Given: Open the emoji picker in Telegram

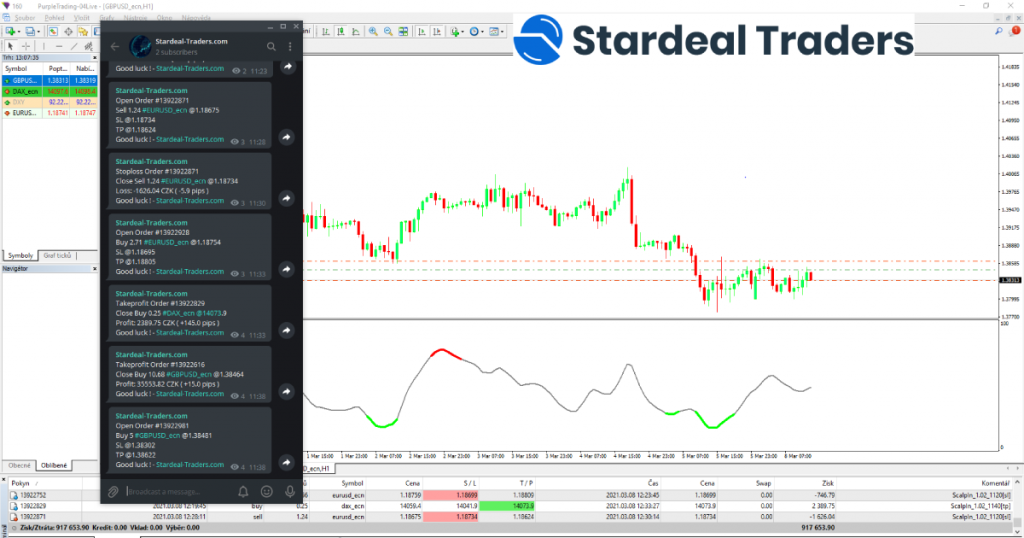Looking at the screenshot, I should [x=266, y=492].
